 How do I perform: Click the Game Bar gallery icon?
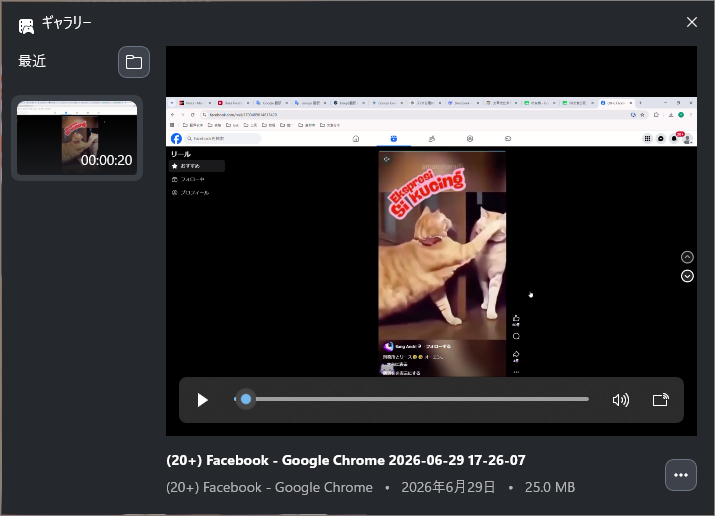26,26
